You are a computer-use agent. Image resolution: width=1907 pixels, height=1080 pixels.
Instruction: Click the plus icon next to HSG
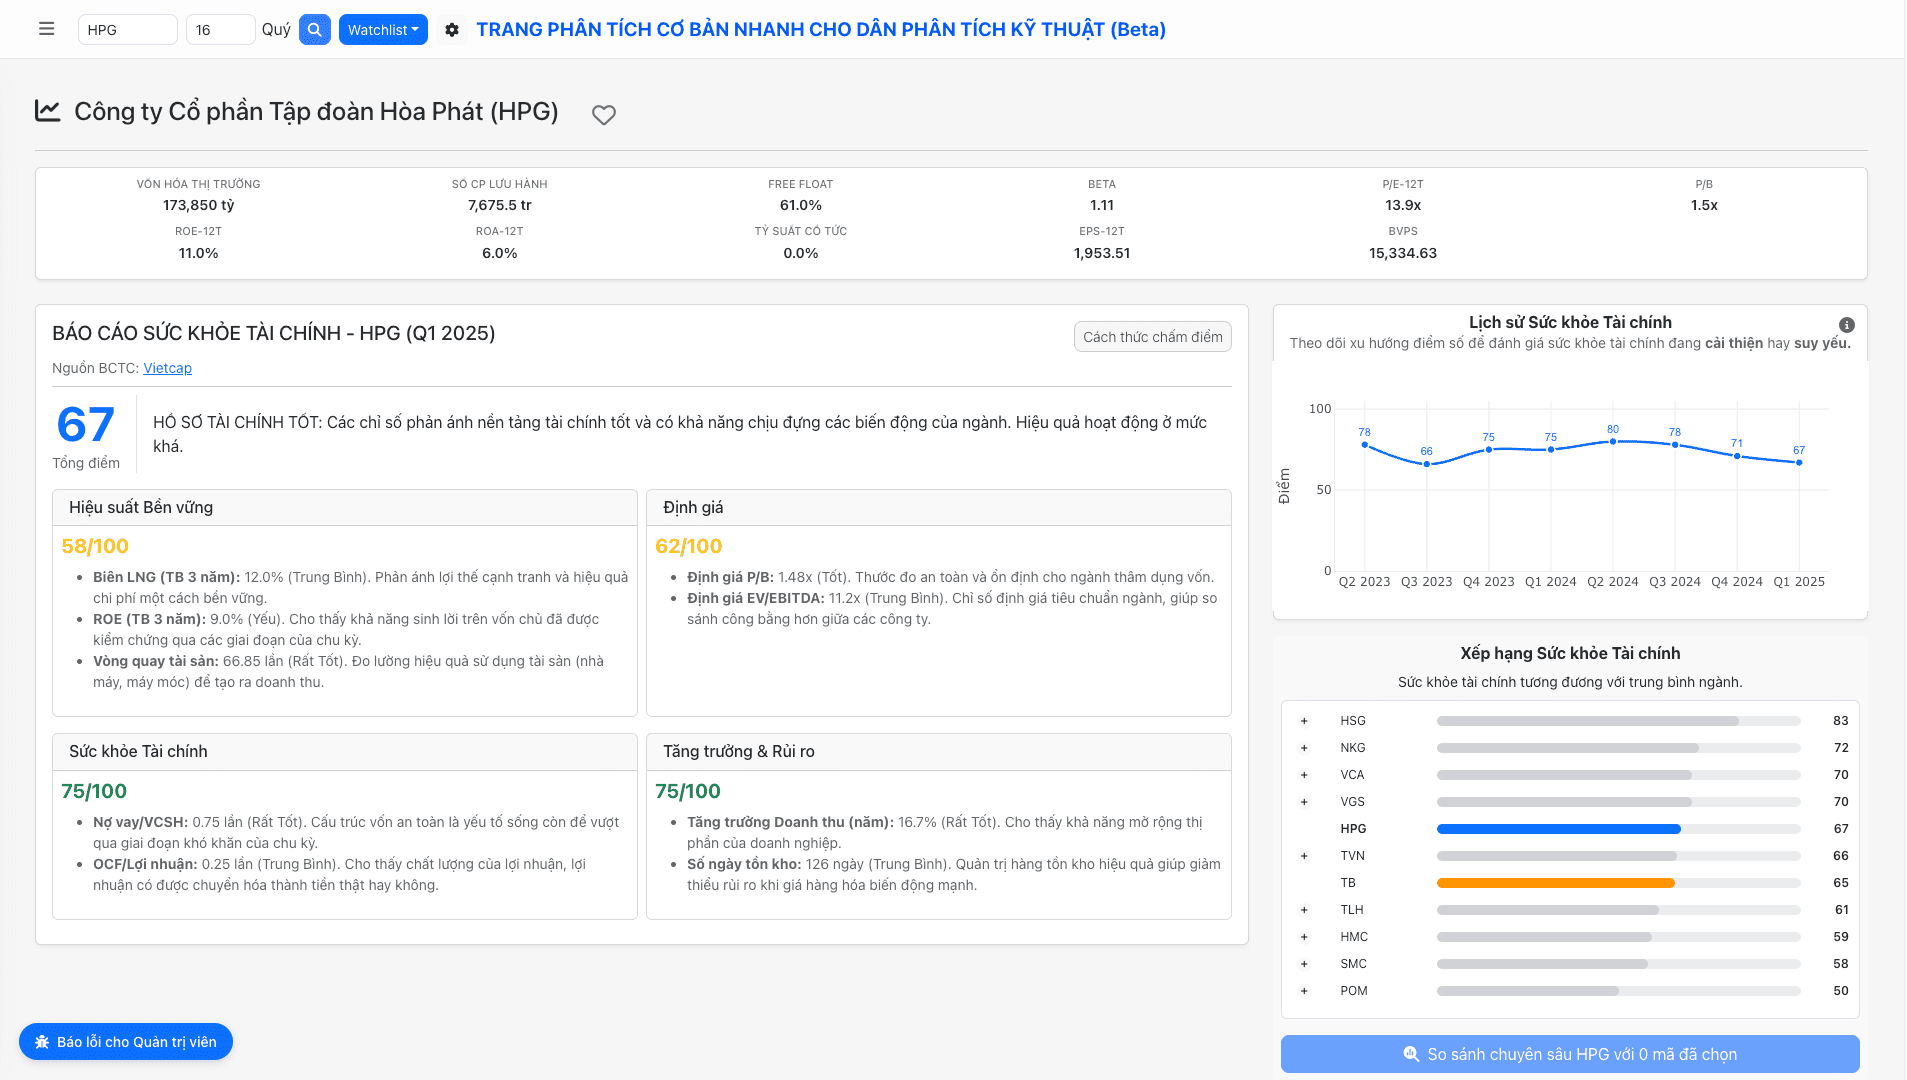click(x=1304, y=721)
